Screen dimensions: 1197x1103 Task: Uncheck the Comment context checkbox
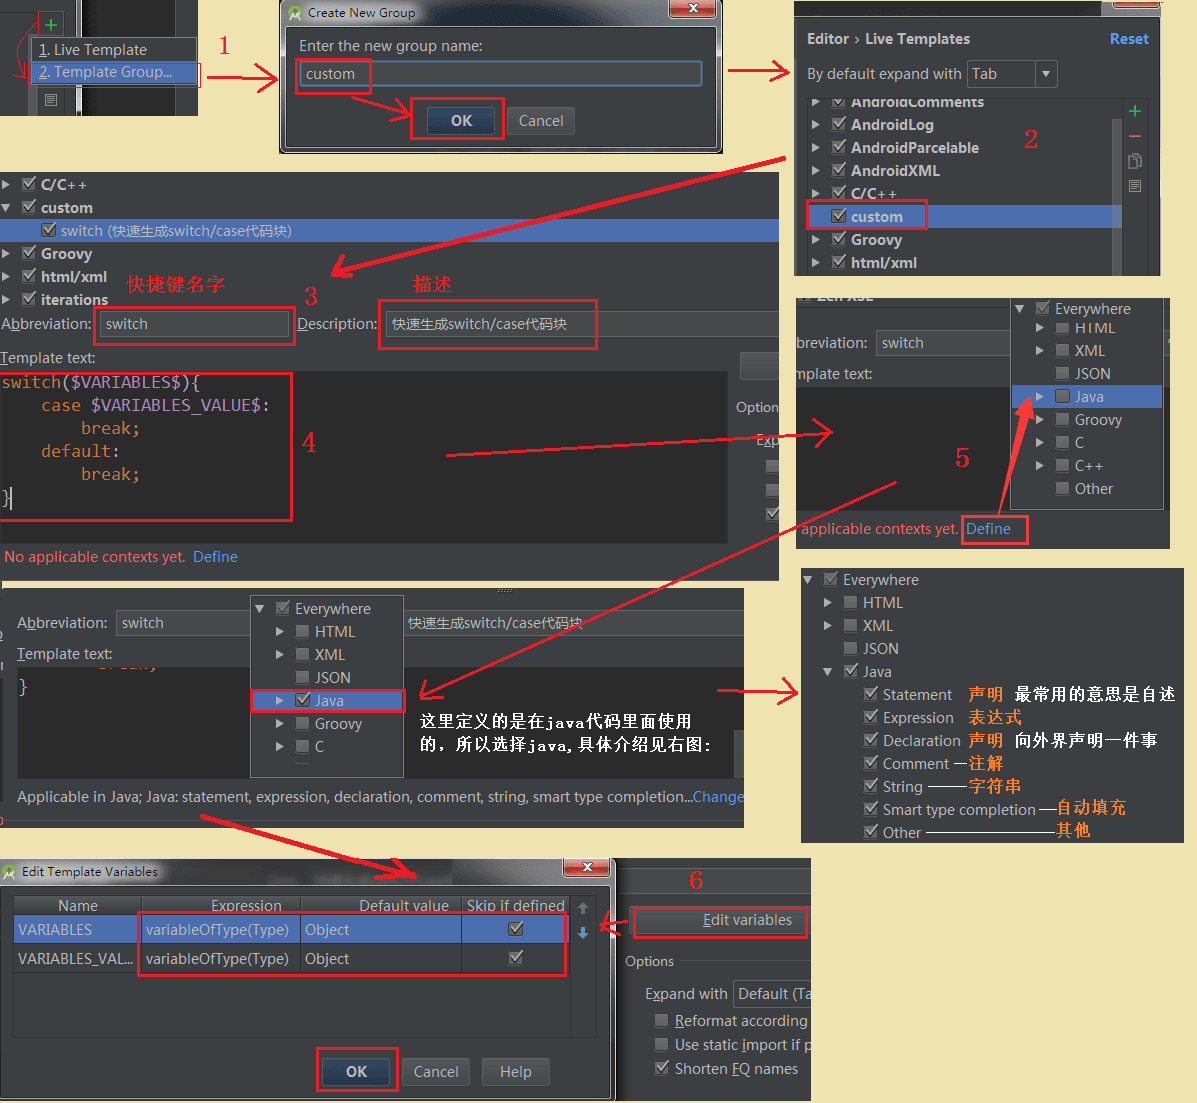[871, 763]
